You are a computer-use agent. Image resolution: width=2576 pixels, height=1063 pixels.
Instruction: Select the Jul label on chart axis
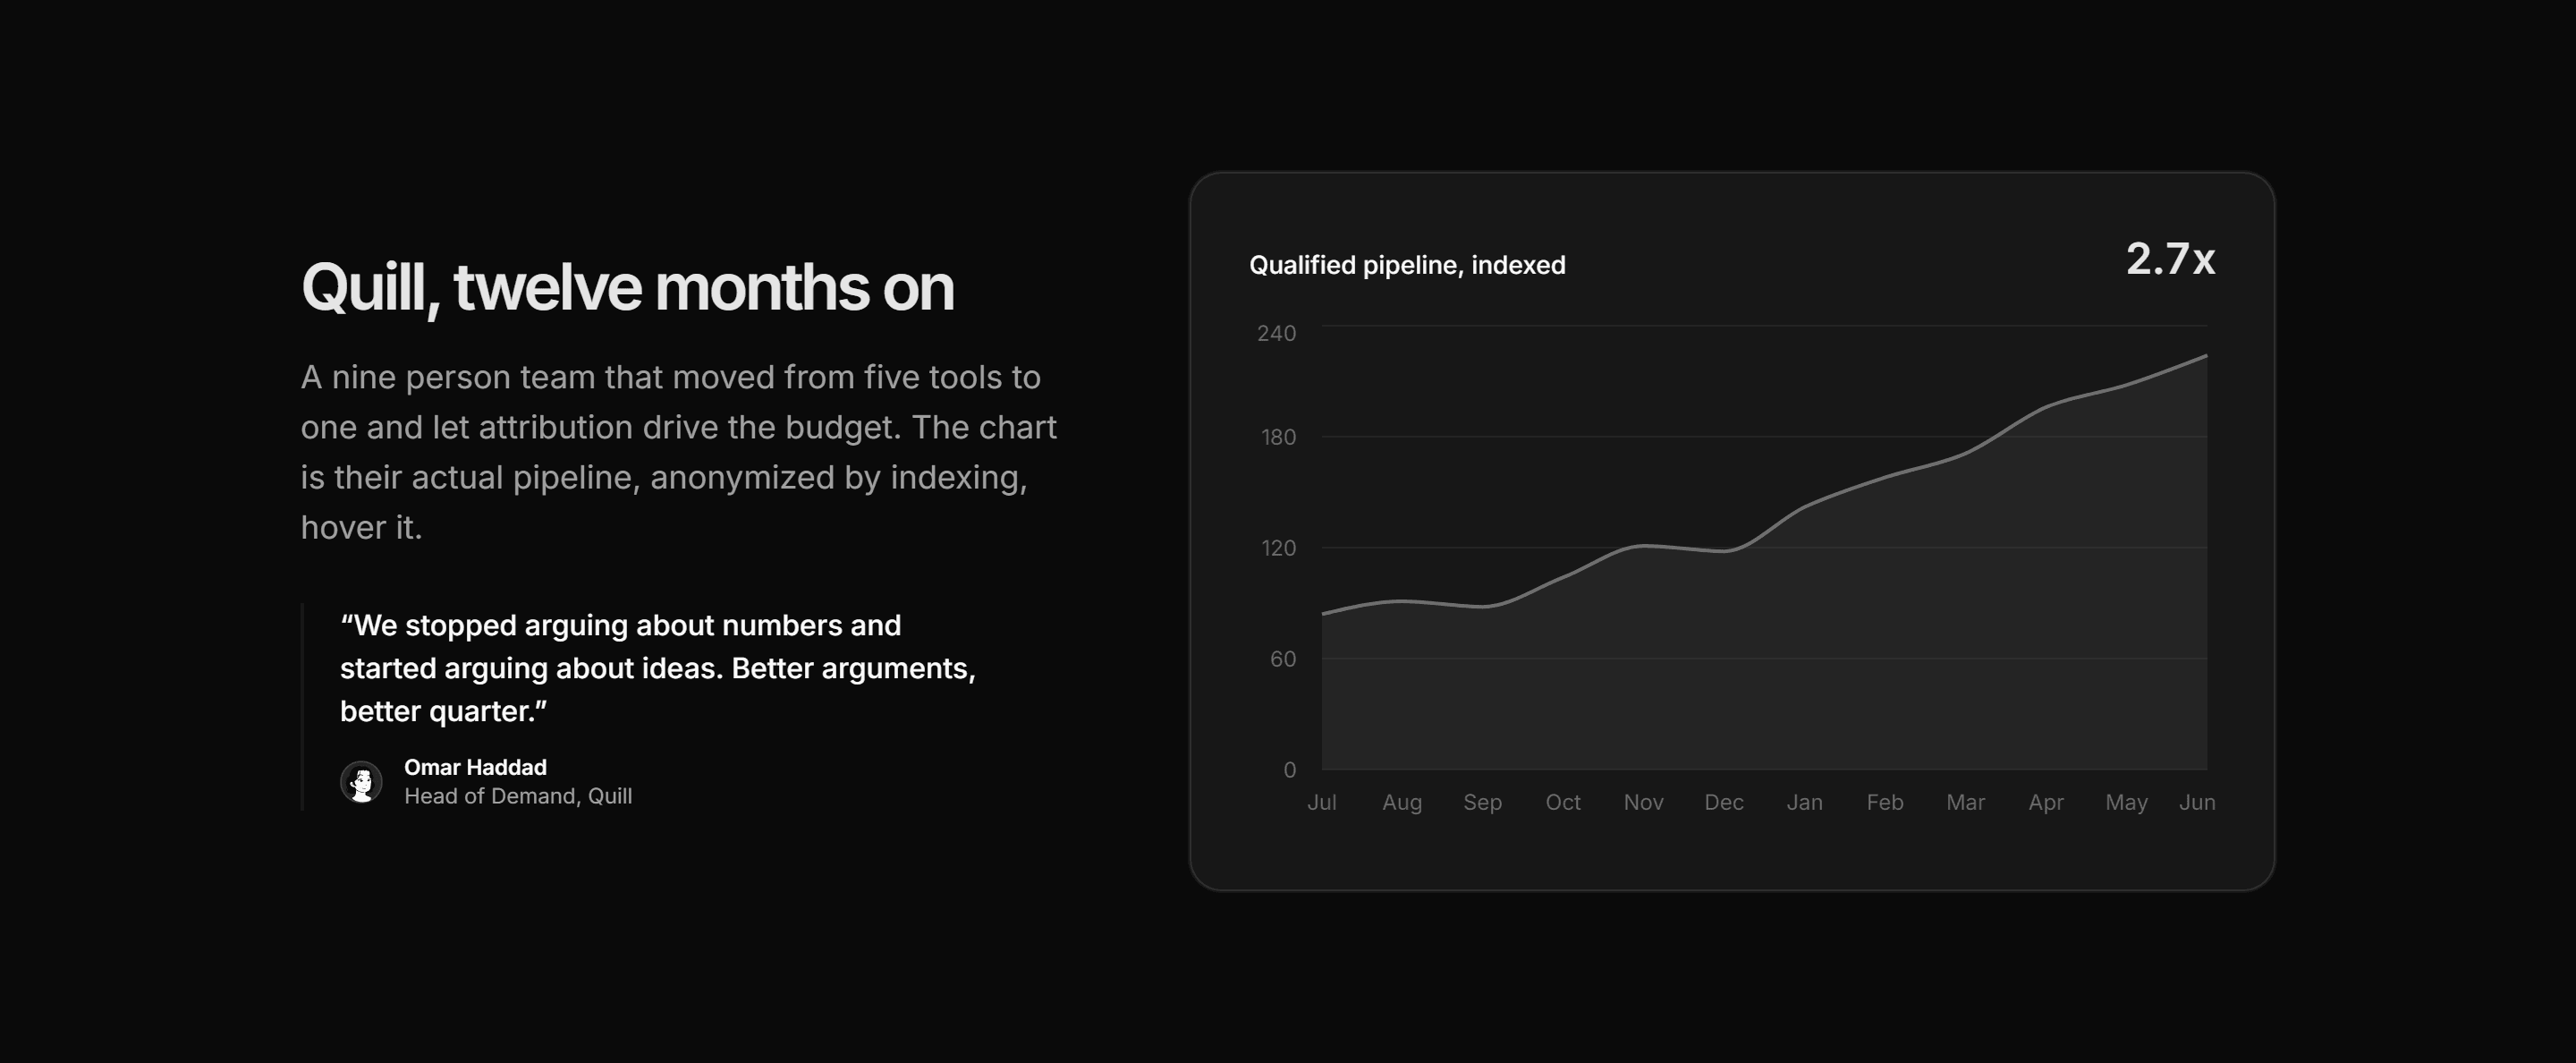[1321, 802]
